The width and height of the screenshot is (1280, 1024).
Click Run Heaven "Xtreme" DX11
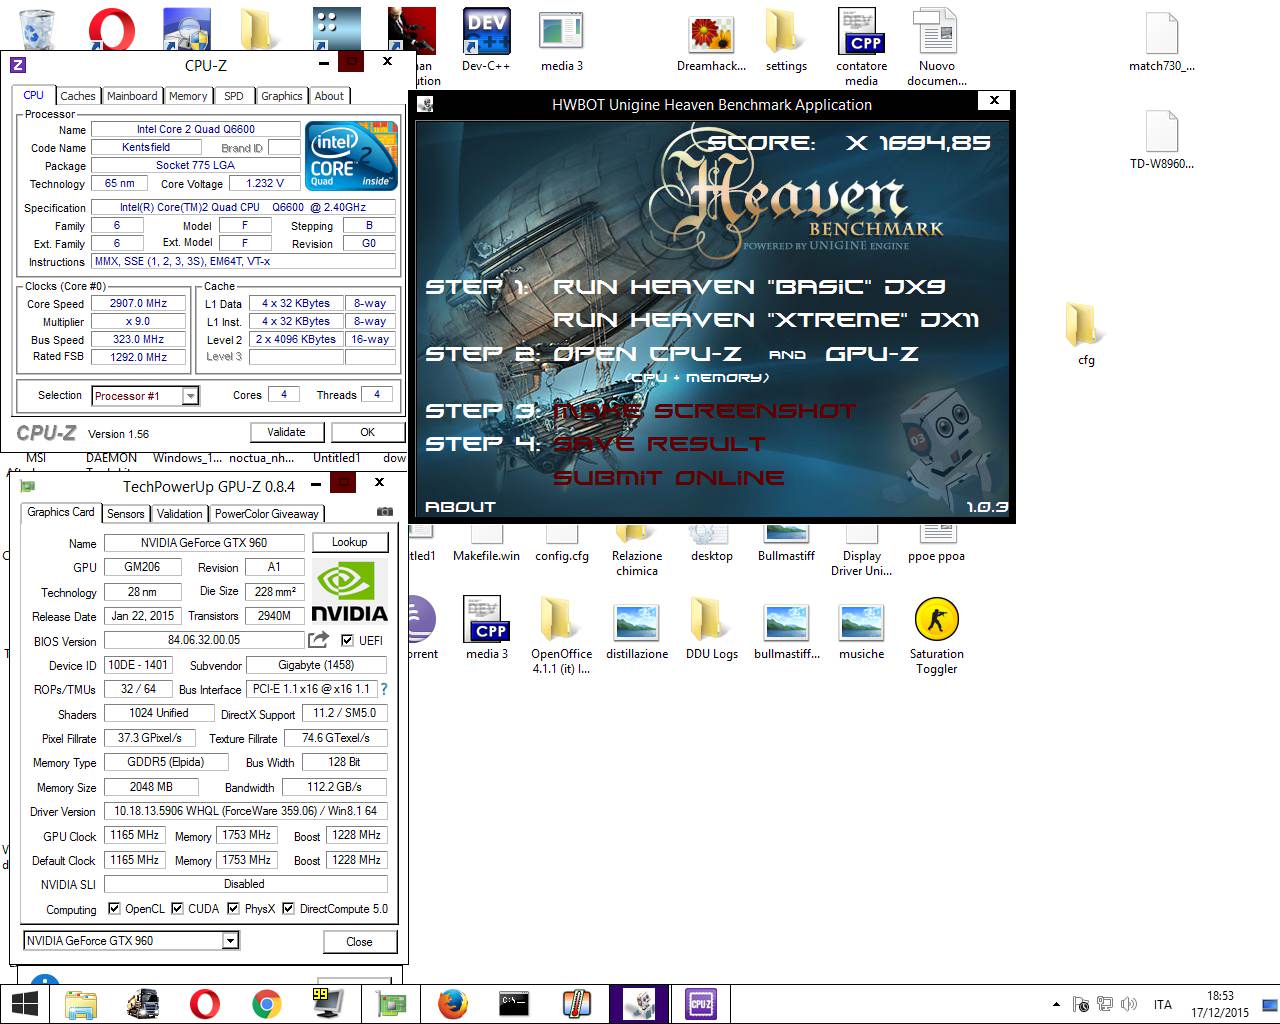[x=766, y=320]
